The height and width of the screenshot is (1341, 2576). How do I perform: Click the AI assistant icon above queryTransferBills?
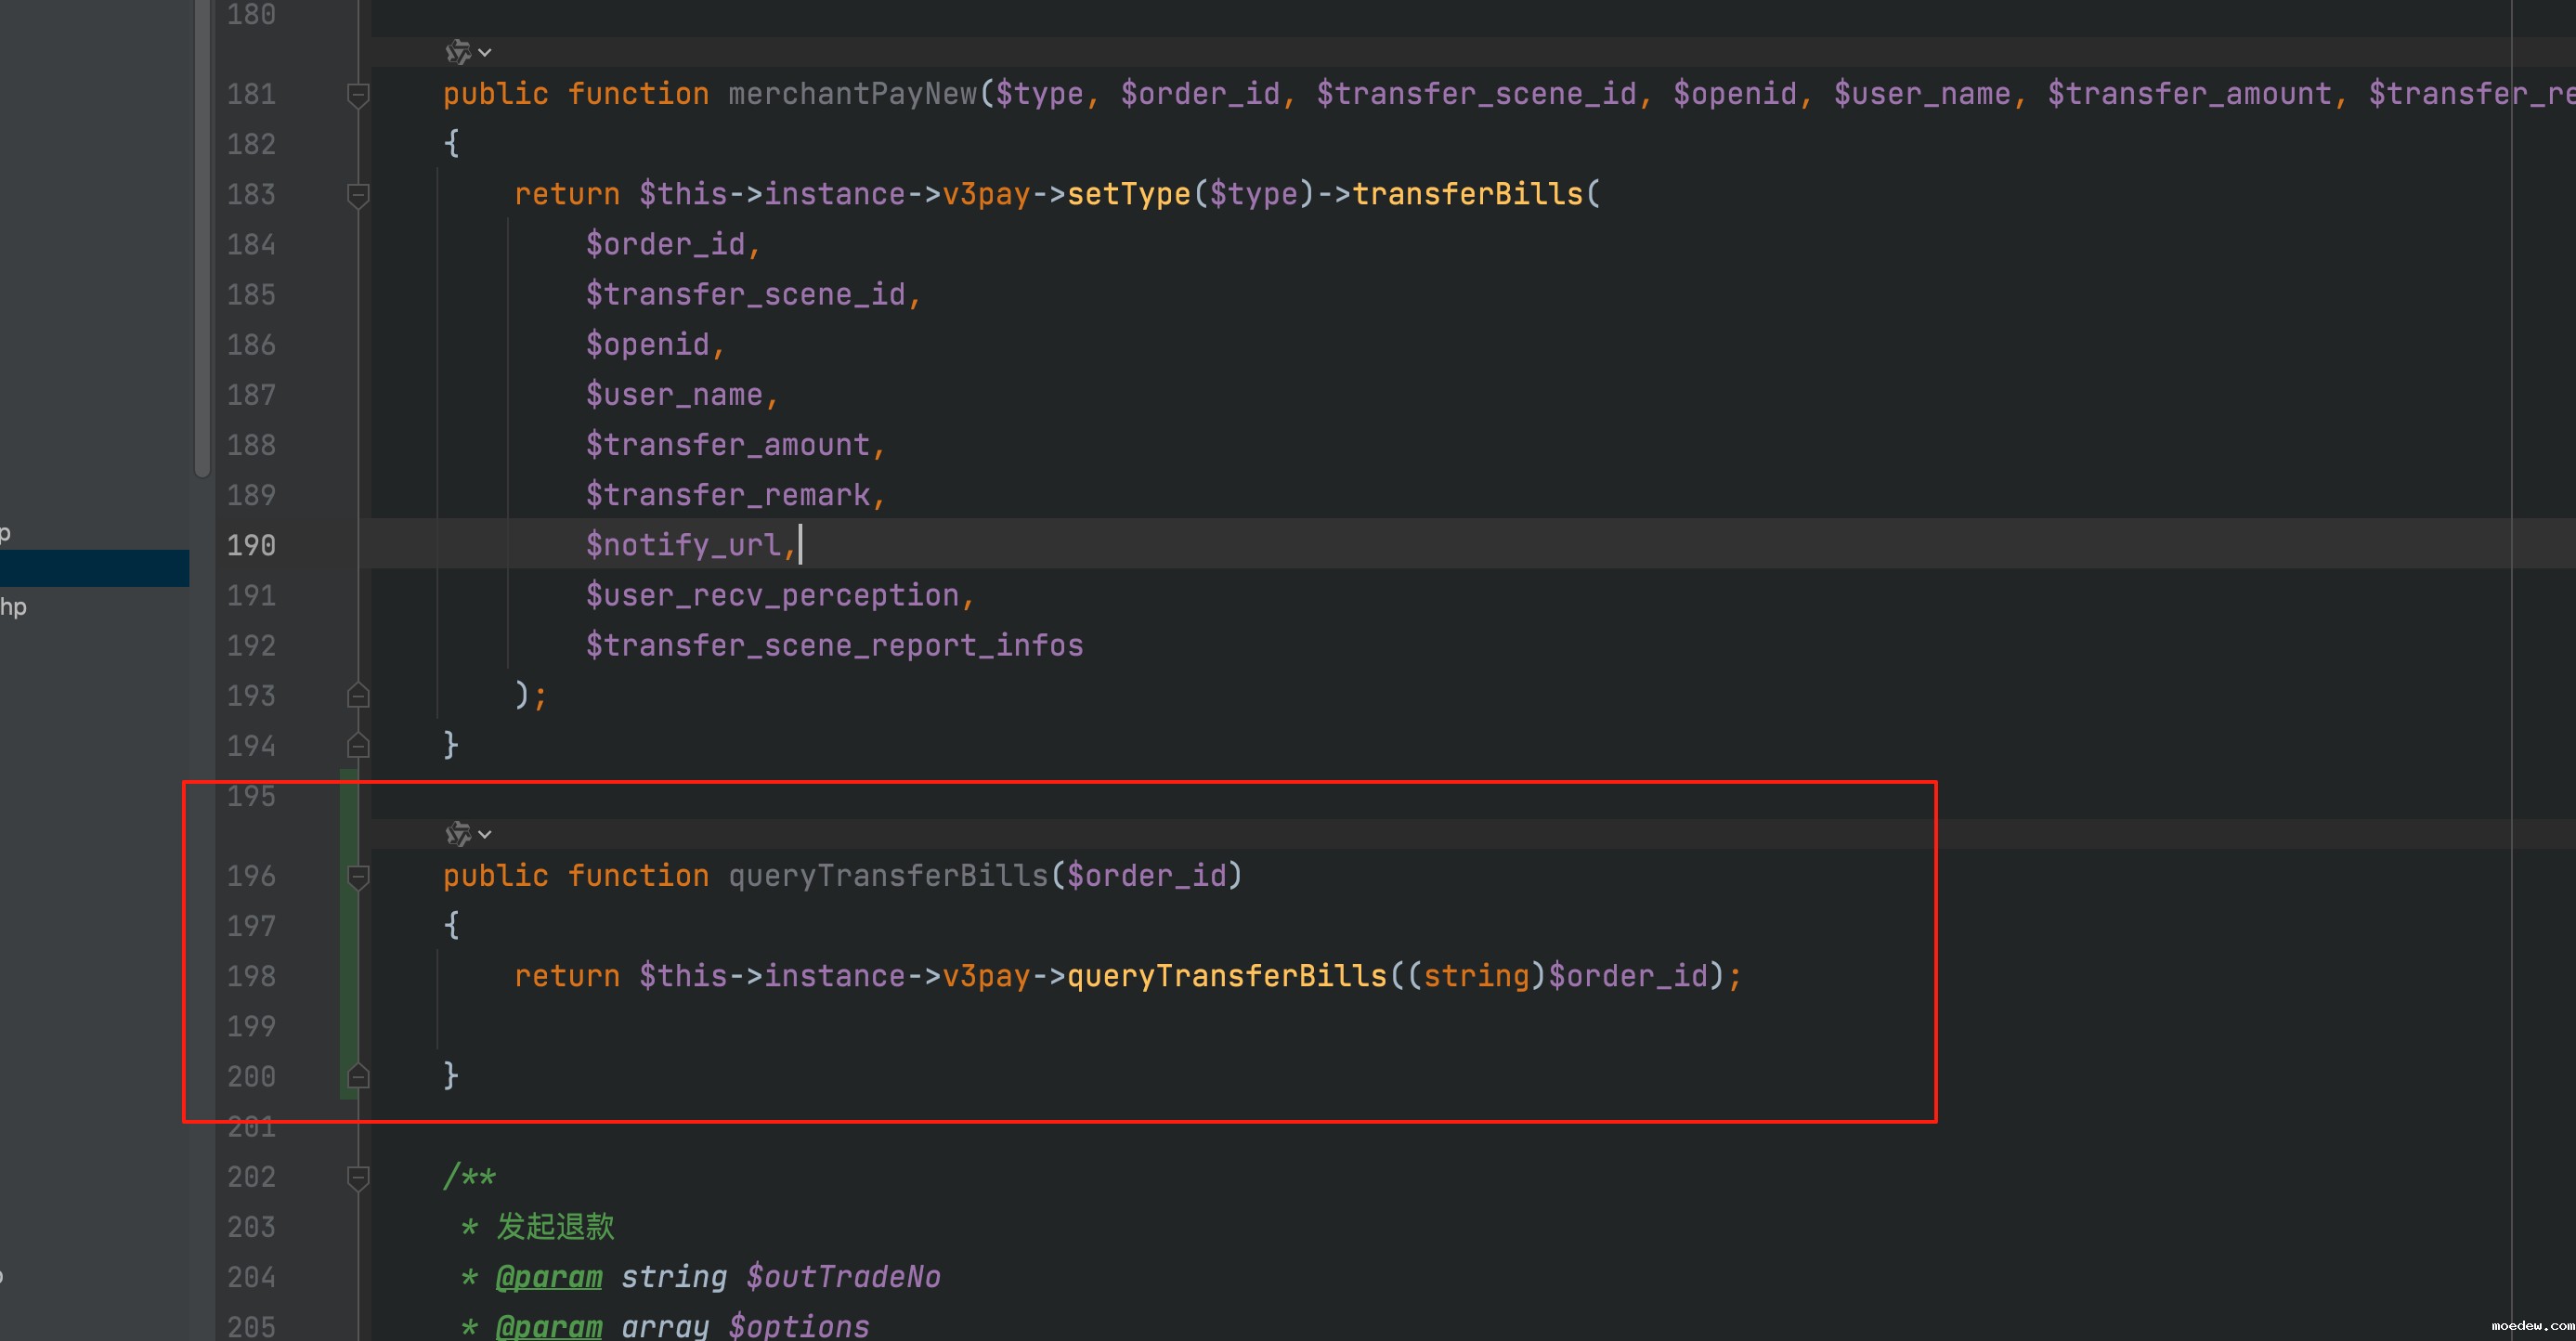click(457, 834)
